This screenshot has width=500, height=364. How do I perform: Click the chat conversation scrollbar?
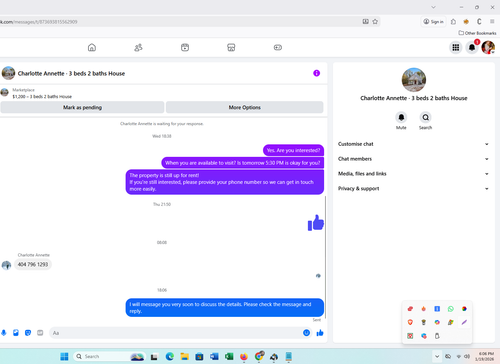pyautogui.click(x=325, y=257)
